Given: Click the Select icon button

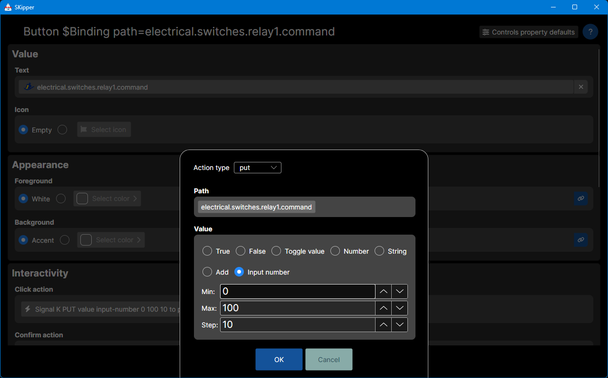Looking at the screenshot, I should tap(104, 129).
